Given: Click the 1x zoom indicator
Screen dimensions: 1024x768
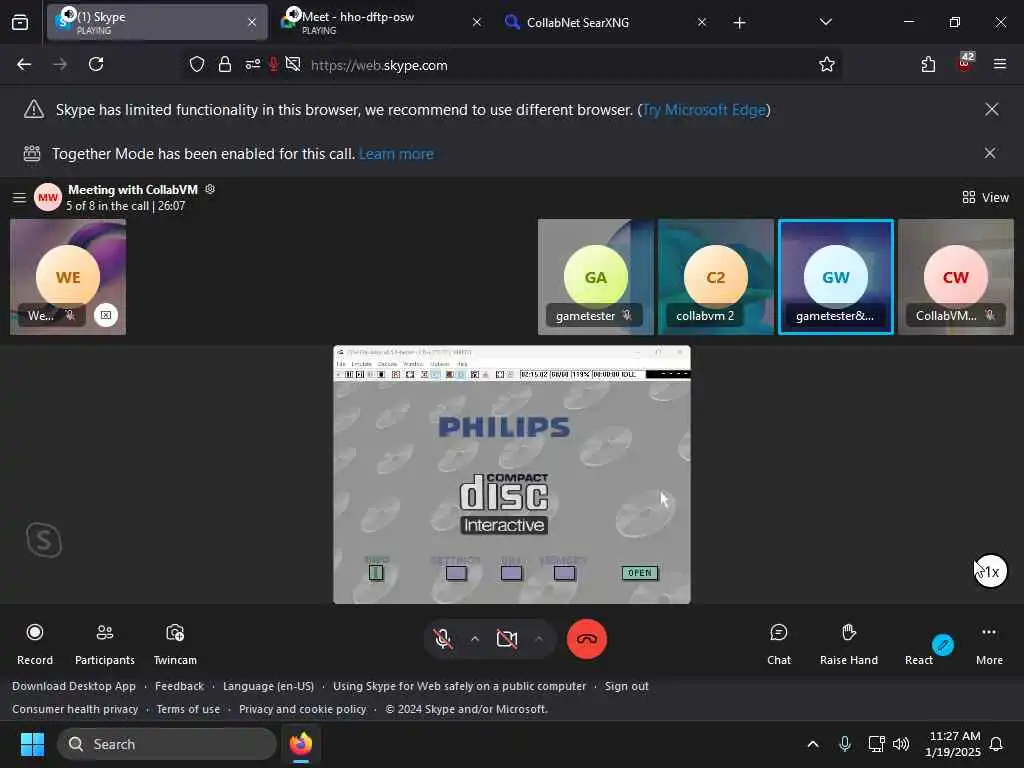Looking at the screenshot, I should point(990,571).
